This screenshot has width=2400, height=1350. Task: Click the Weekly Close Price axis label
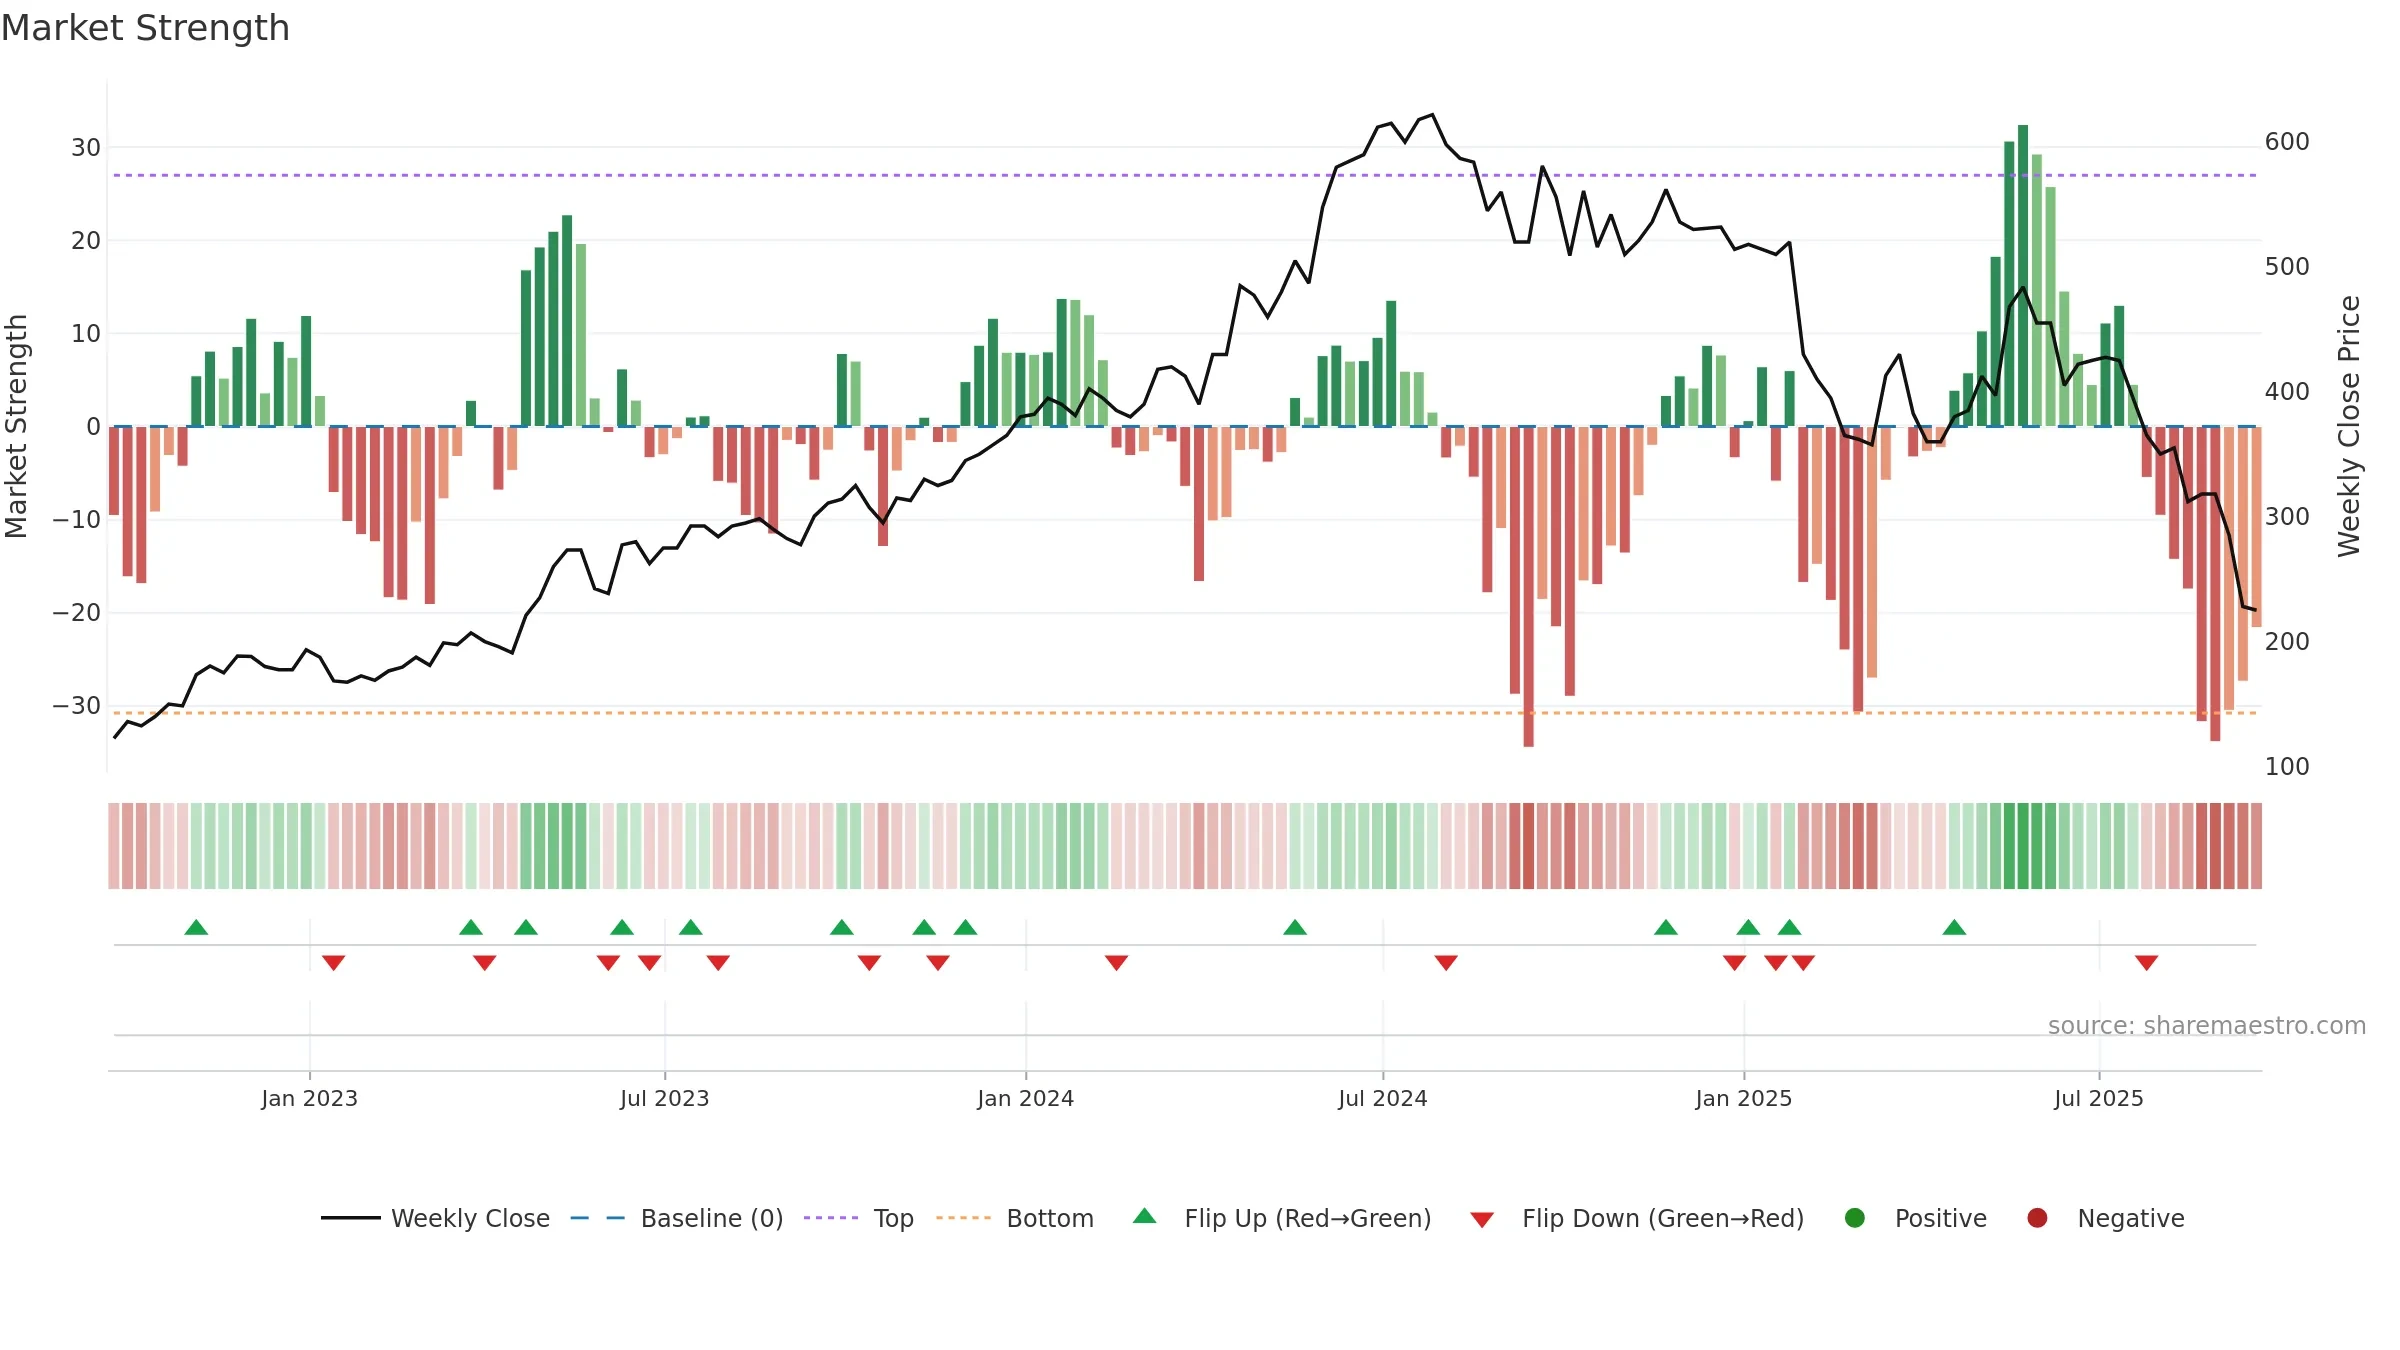pyautogui.click(x=2349, y=426)
